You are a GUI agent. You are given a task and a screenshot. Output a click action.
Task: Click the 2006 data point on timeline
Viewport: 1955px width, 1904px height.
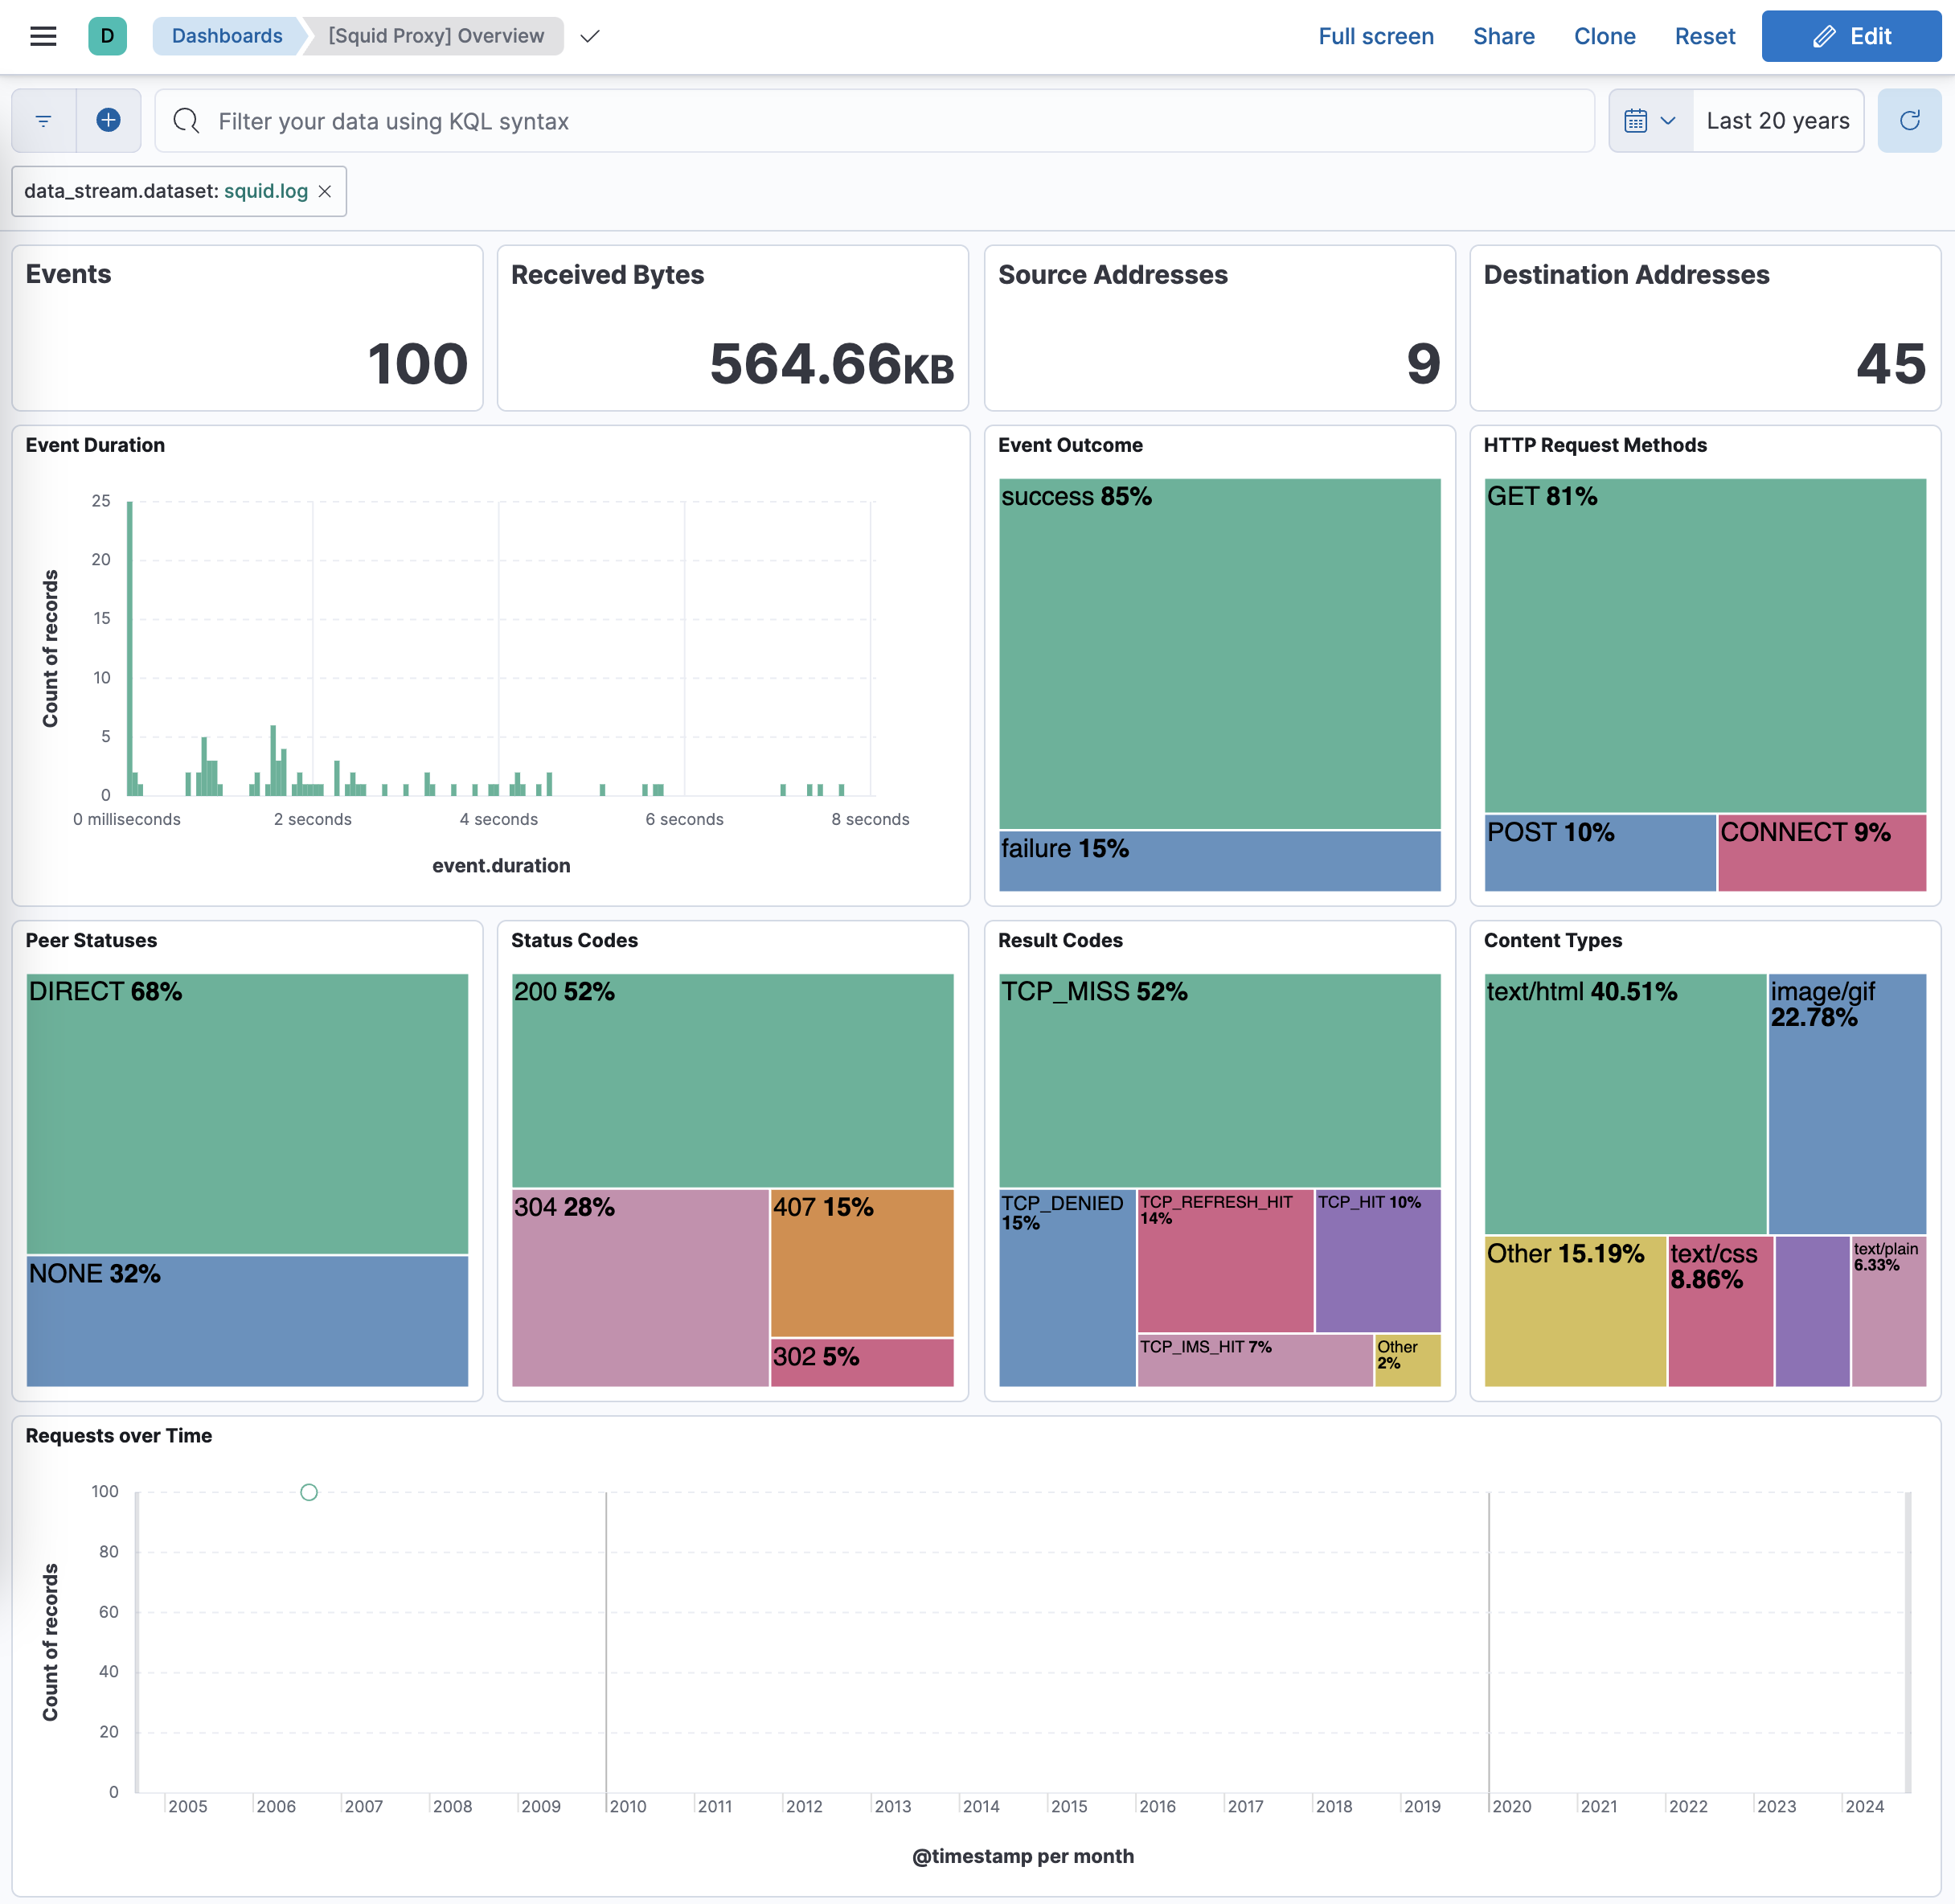[309, 1492]
